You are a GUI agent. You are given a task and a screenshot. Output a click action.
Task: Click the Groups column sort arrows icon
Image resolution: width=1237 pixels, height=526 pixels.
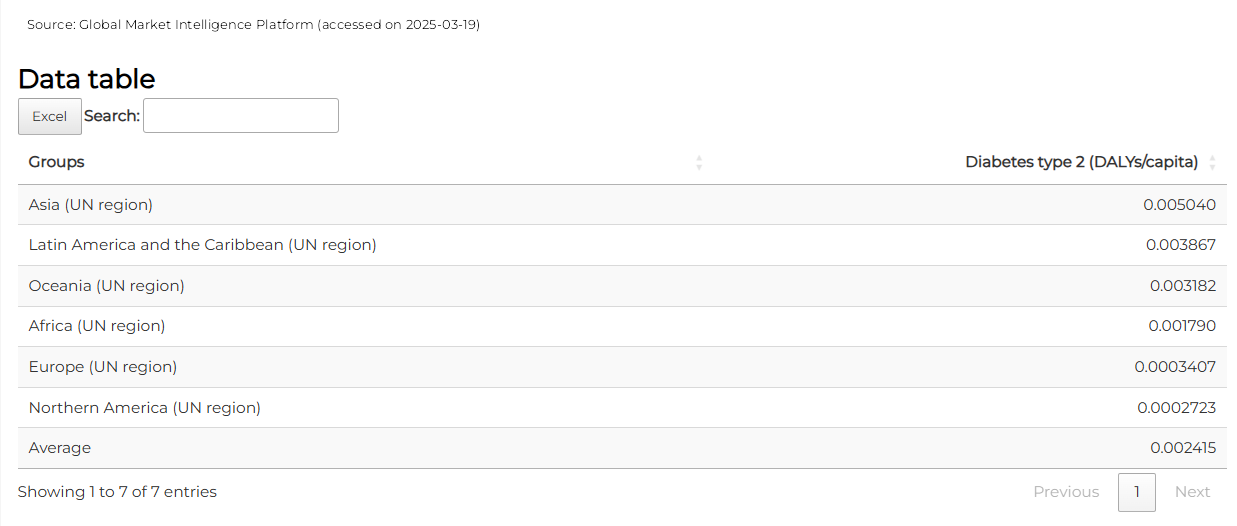(x=699, y=162)
